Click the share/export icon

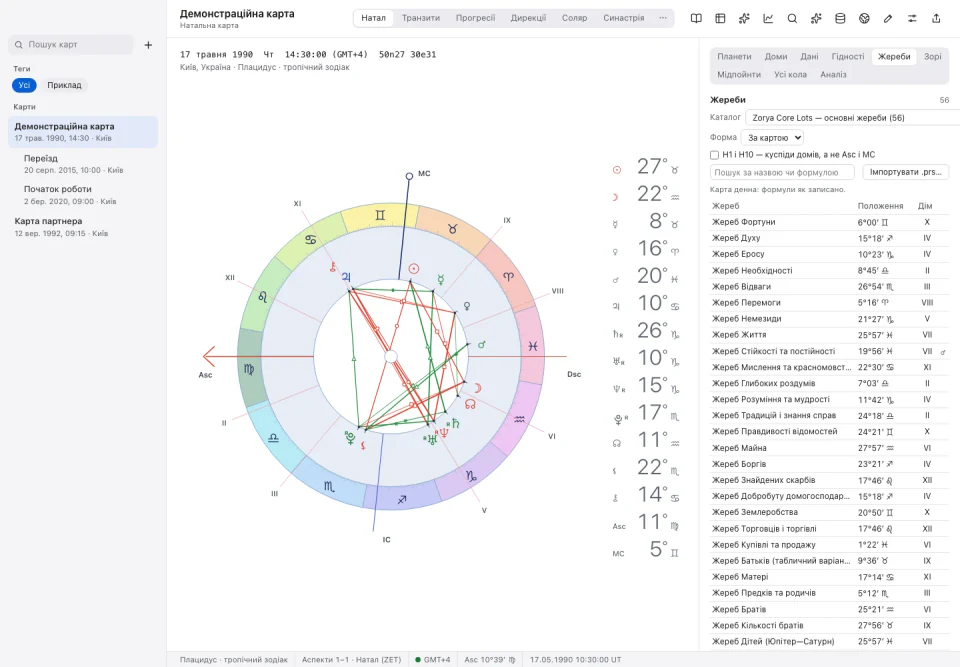click(936, 18)
